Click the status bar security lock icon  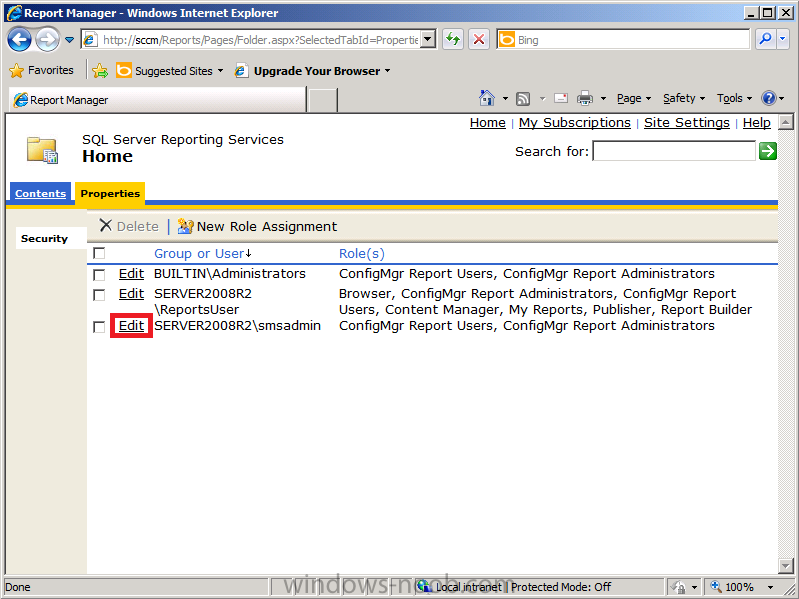coord(679,587)
